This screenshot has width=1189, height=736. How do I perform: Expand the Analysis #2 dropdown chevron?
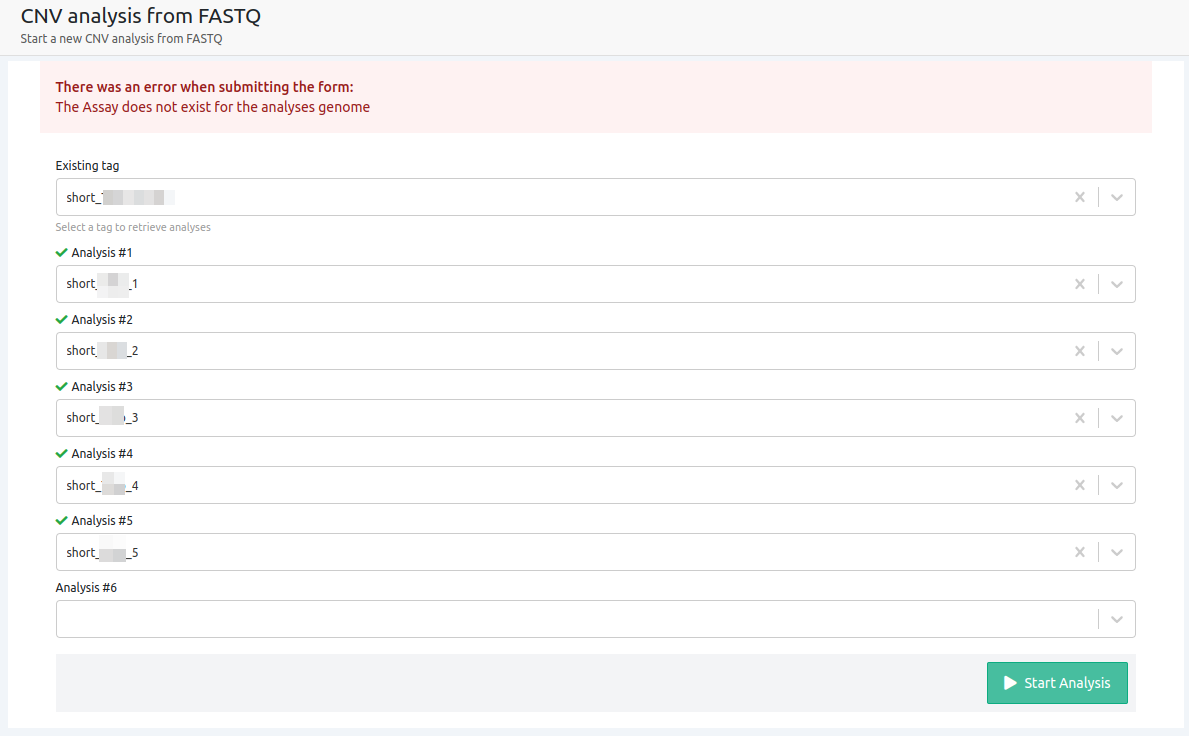click(x=1117, y=351)
